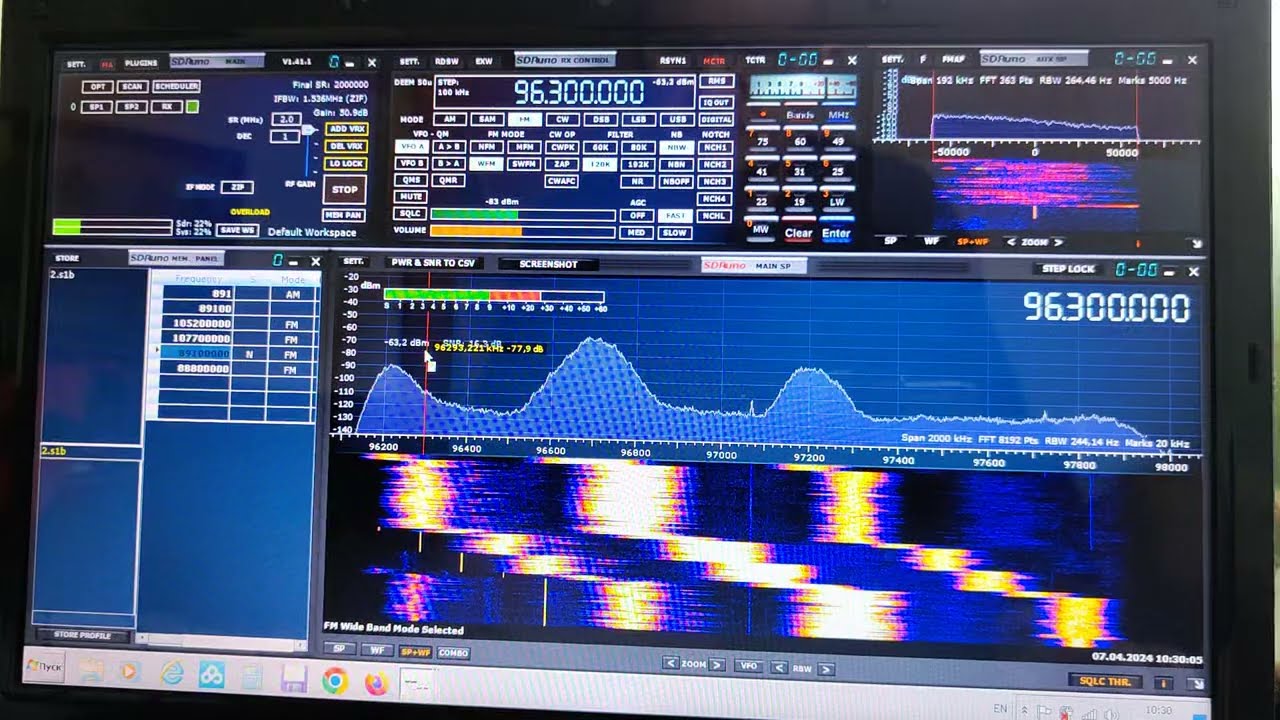The image size is (1280, 720).
Task: Click the zoom-in arrow in Main SP
Action: [716, 665]
